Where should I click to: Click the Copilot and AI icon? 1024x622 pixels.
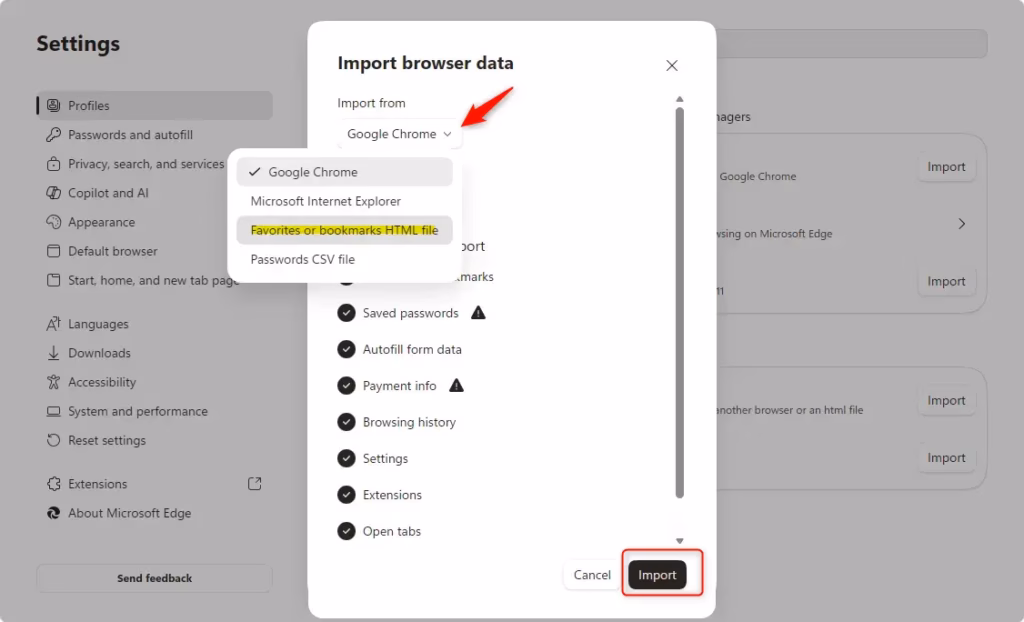54,193
